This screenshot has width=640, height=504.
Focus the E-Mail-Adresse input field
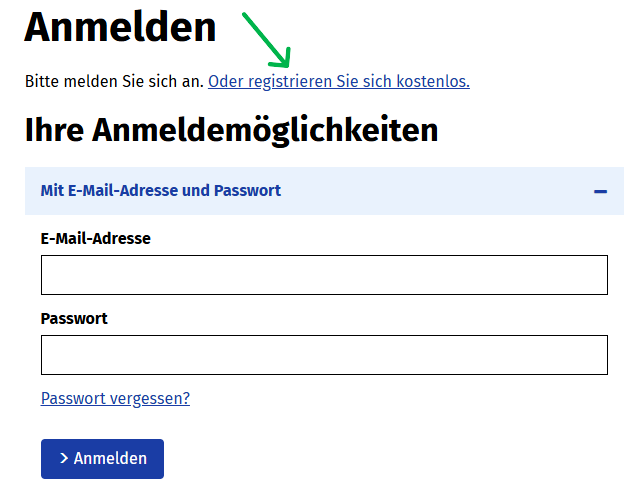[x=324, y=275]
